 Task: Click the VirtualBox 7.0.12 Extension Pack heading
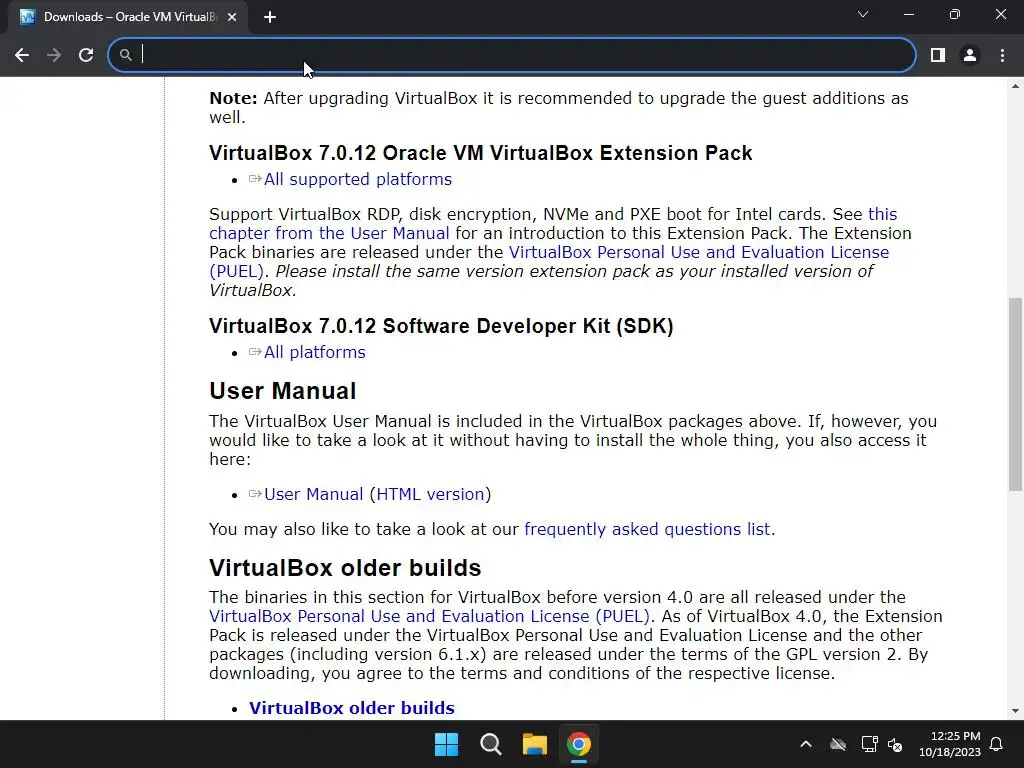point(481,153)
